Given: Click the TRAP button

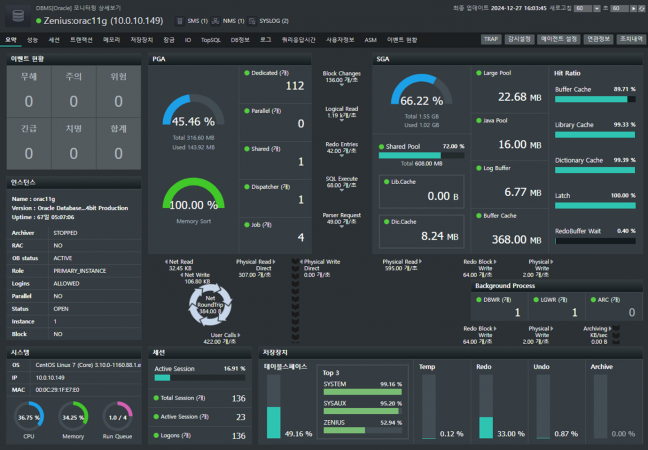Looking at the screenshot, I should [491, 39].
